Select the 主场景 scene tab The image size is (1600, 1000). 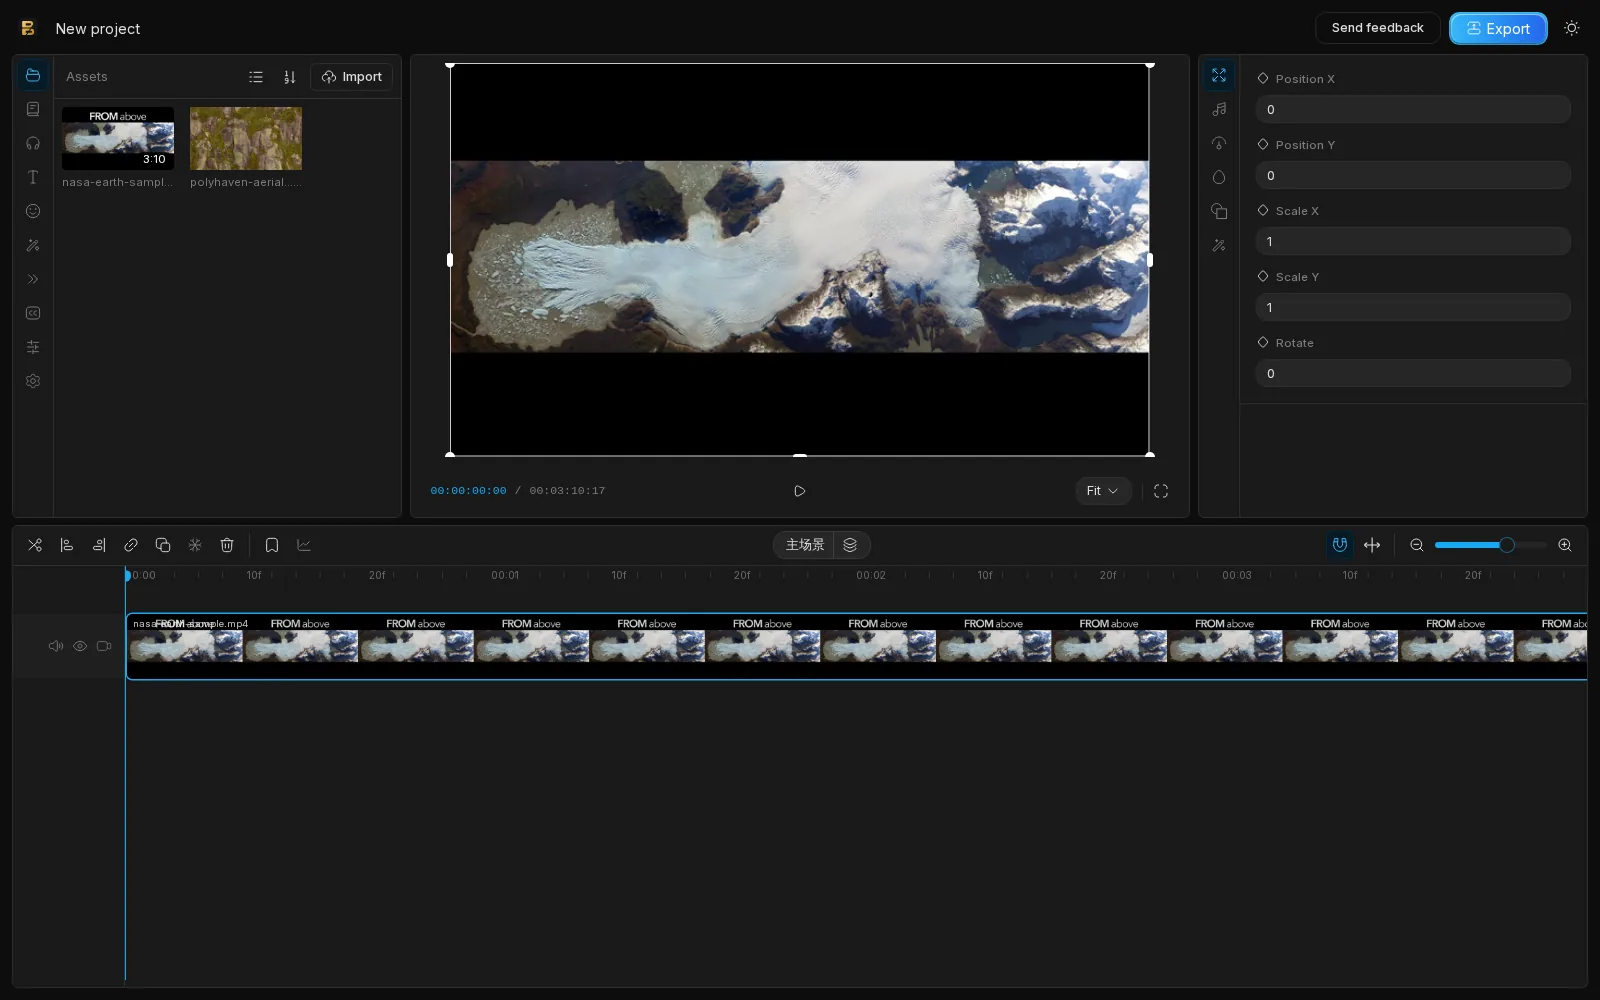point(805,545)
